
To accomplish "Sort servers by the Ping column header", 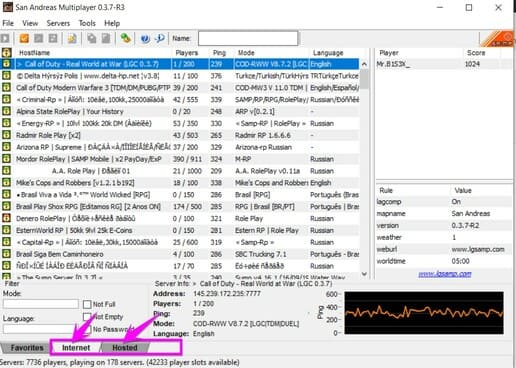I will 221,53.
